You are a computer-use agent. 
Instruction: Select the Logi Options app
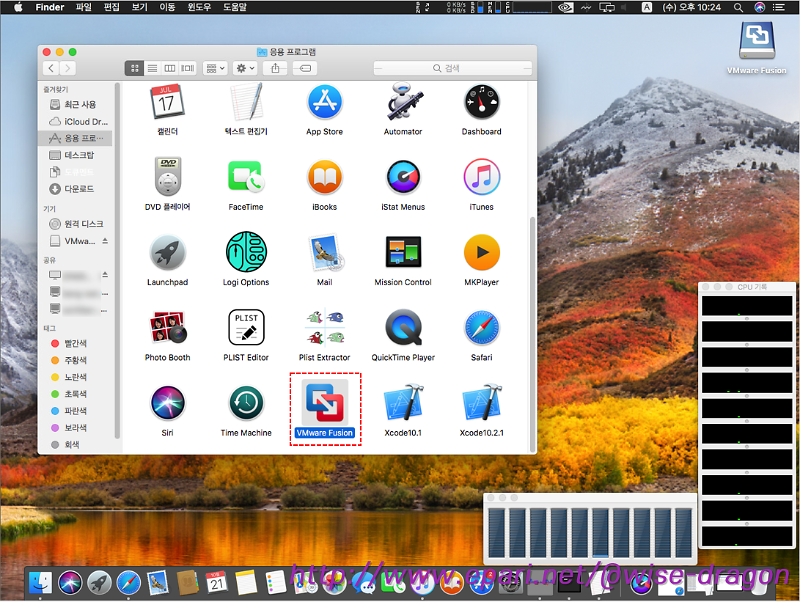click(246, 252)
